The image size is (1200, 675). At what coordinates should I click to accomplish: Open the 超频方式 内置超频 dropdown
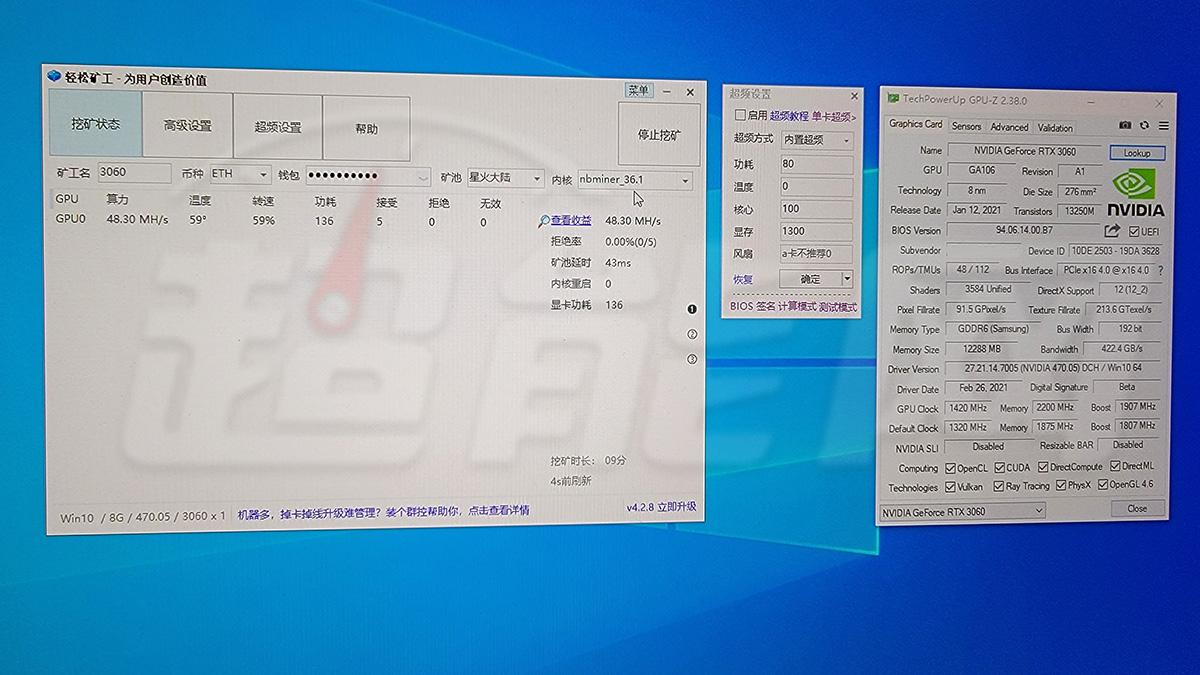pos(815,139)
